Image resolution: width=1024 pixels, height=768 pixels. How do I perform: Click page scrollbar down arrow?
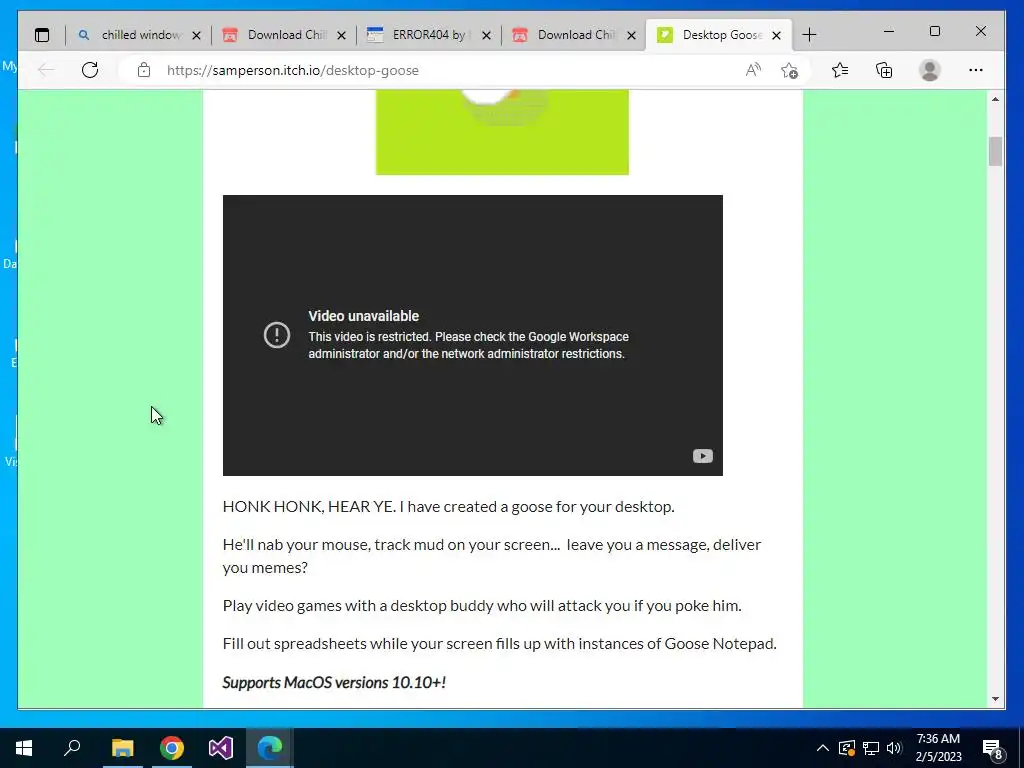tap(995, 699)
